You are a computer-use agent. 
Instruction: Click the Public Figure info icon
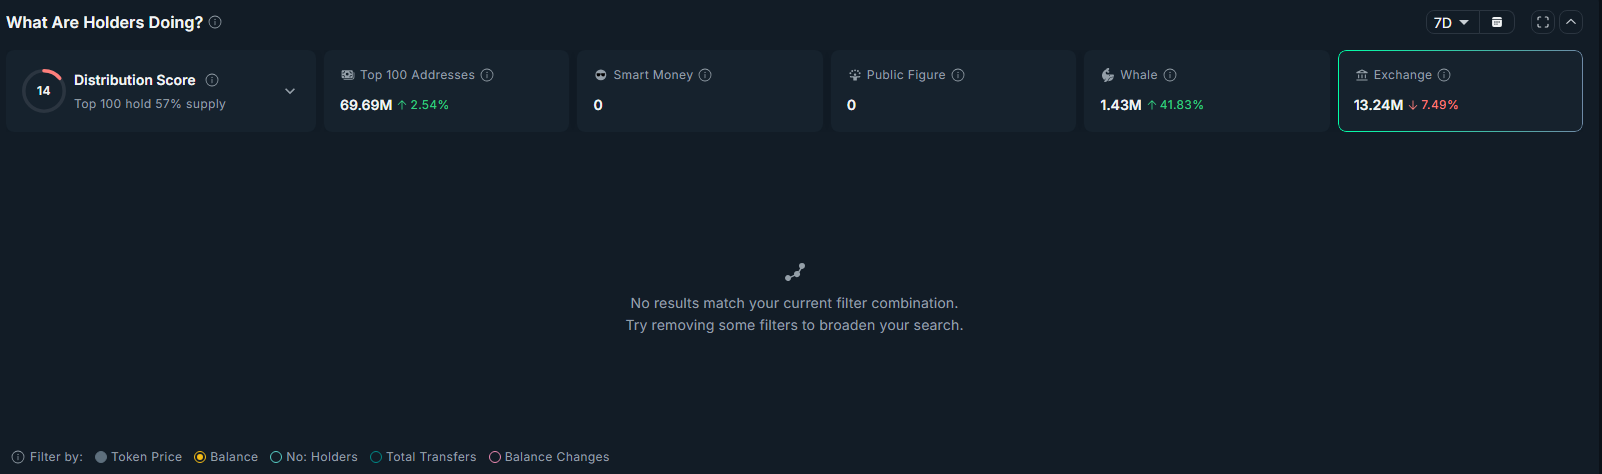[958, 75]
